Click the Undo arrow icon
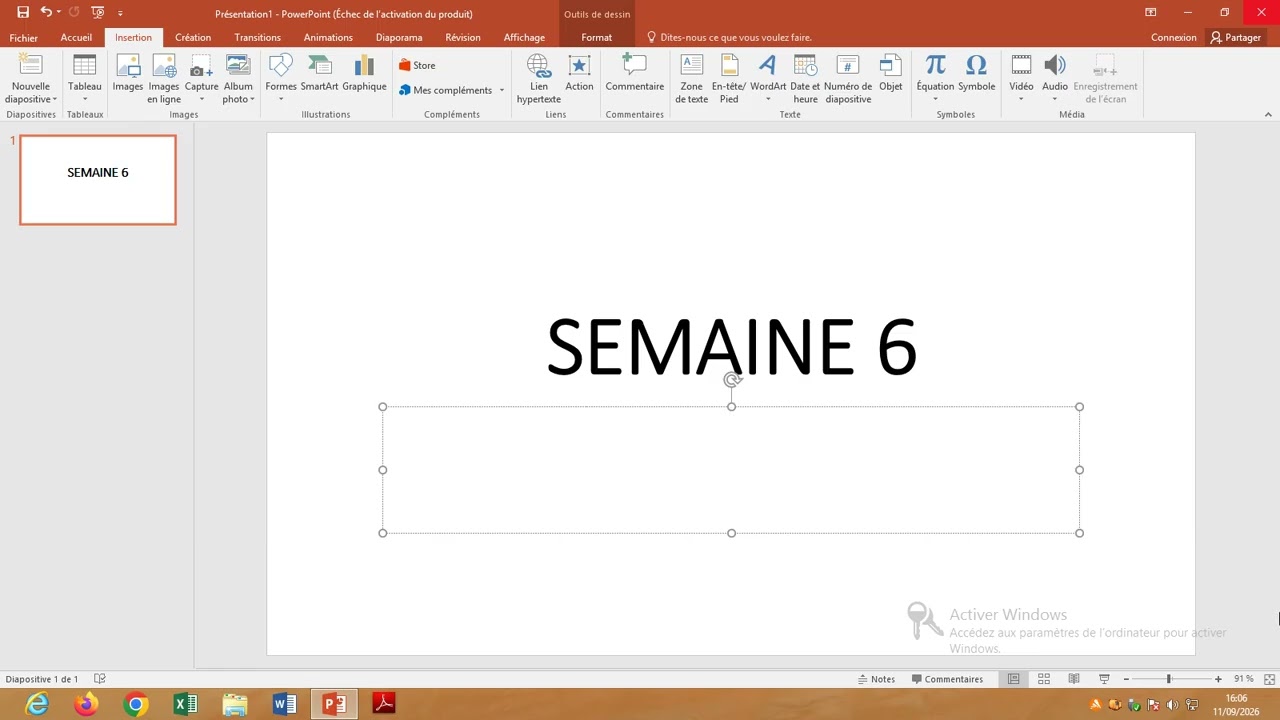1280x720 pixels. click(x=45, y=13)
